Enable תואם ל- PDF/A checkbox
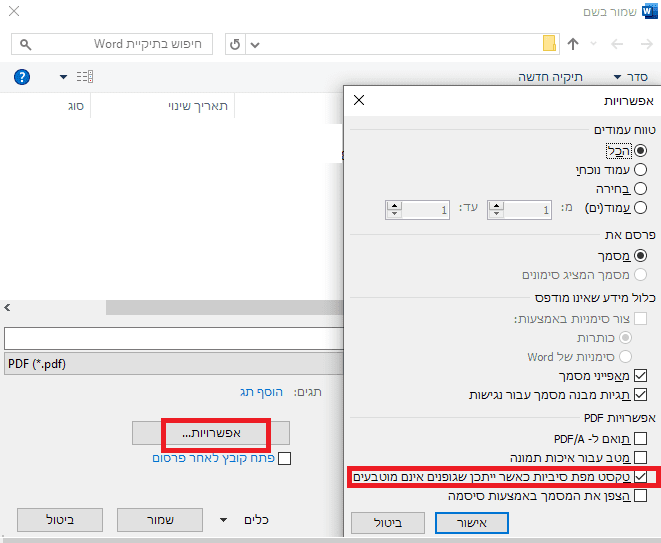 pyautogui.click(x=640, y=438)
